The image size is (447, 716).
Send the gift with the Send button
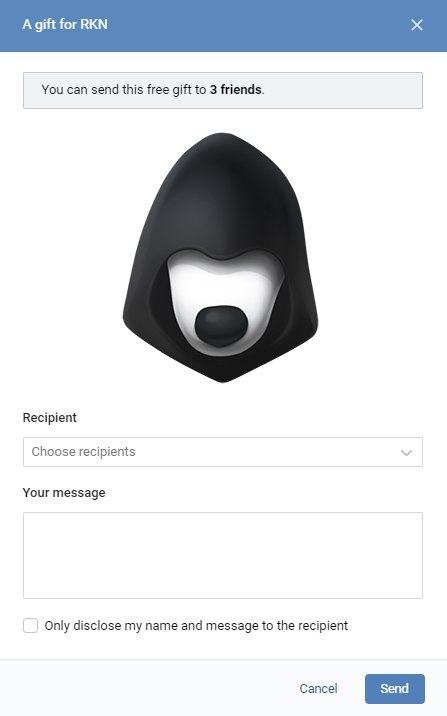394,689
